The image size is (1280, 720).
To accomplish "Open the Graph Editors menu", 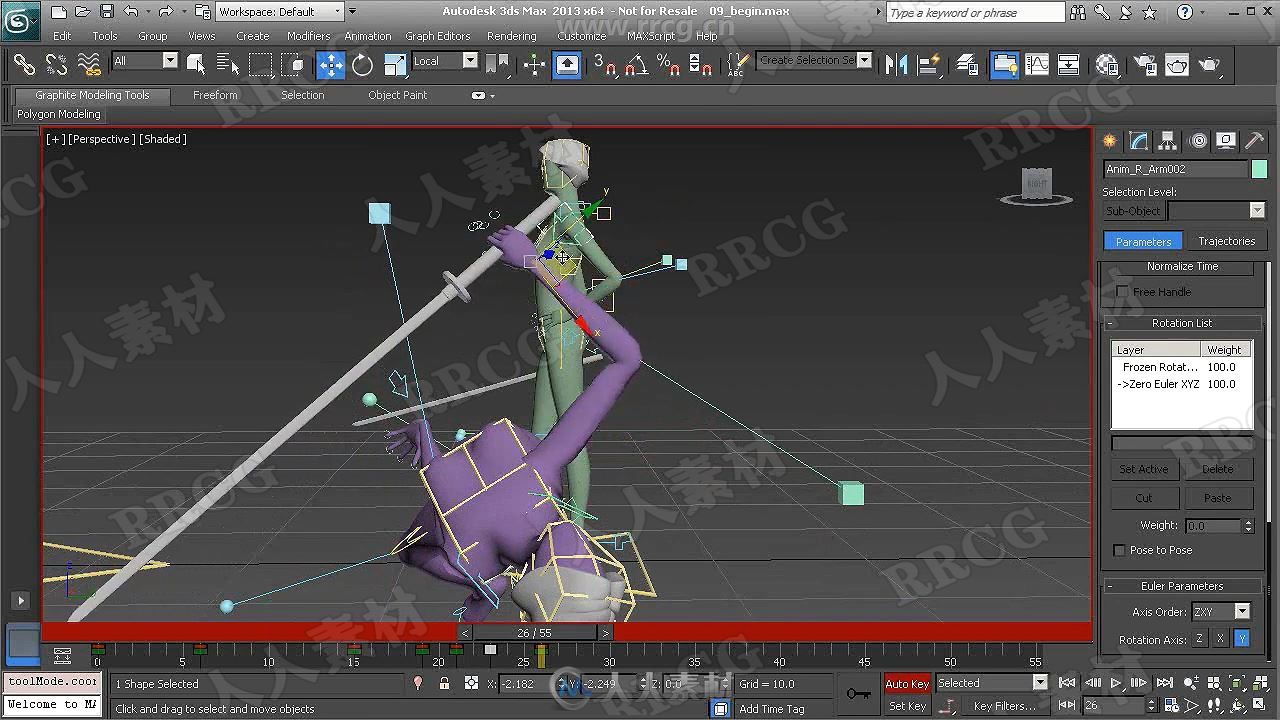I will 438,36.
